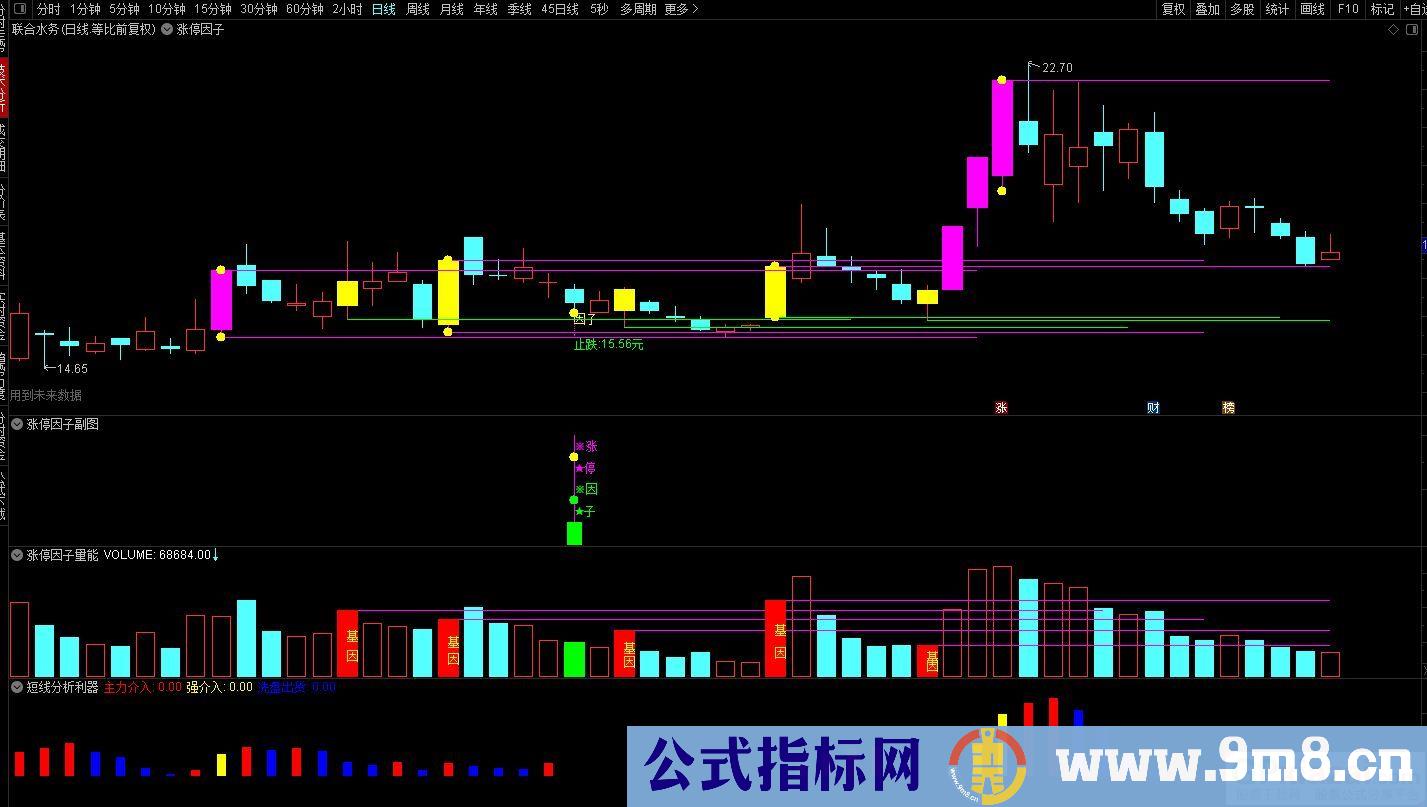Image resolution: width=1427 pixels, height=807 pixels.
Task: Select the 日线 period
Action: click(x=383, y=9)
